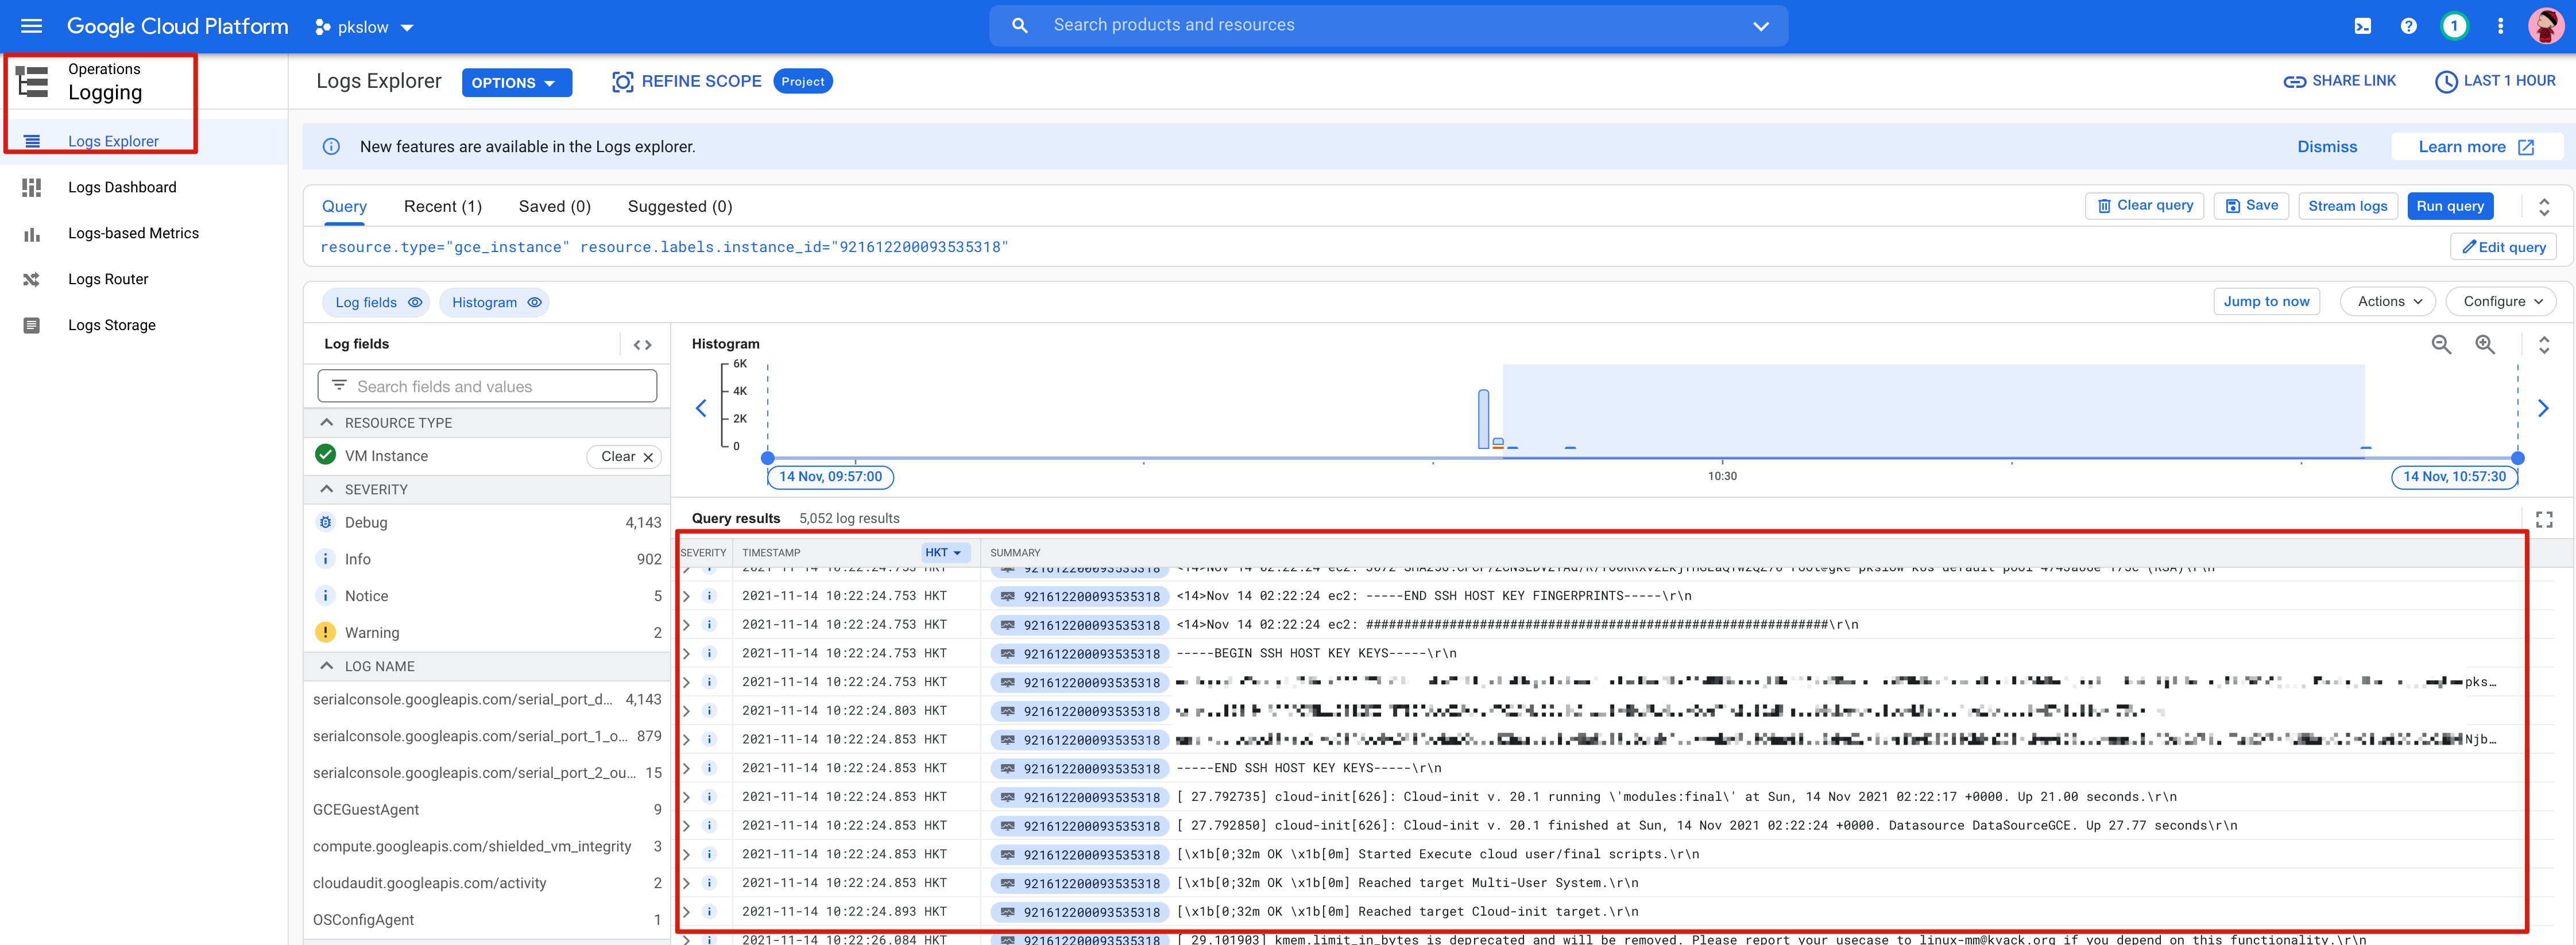Open the OPTIONS dropdown
Viewport: 2576px width, 945px height.
[515, 83]
